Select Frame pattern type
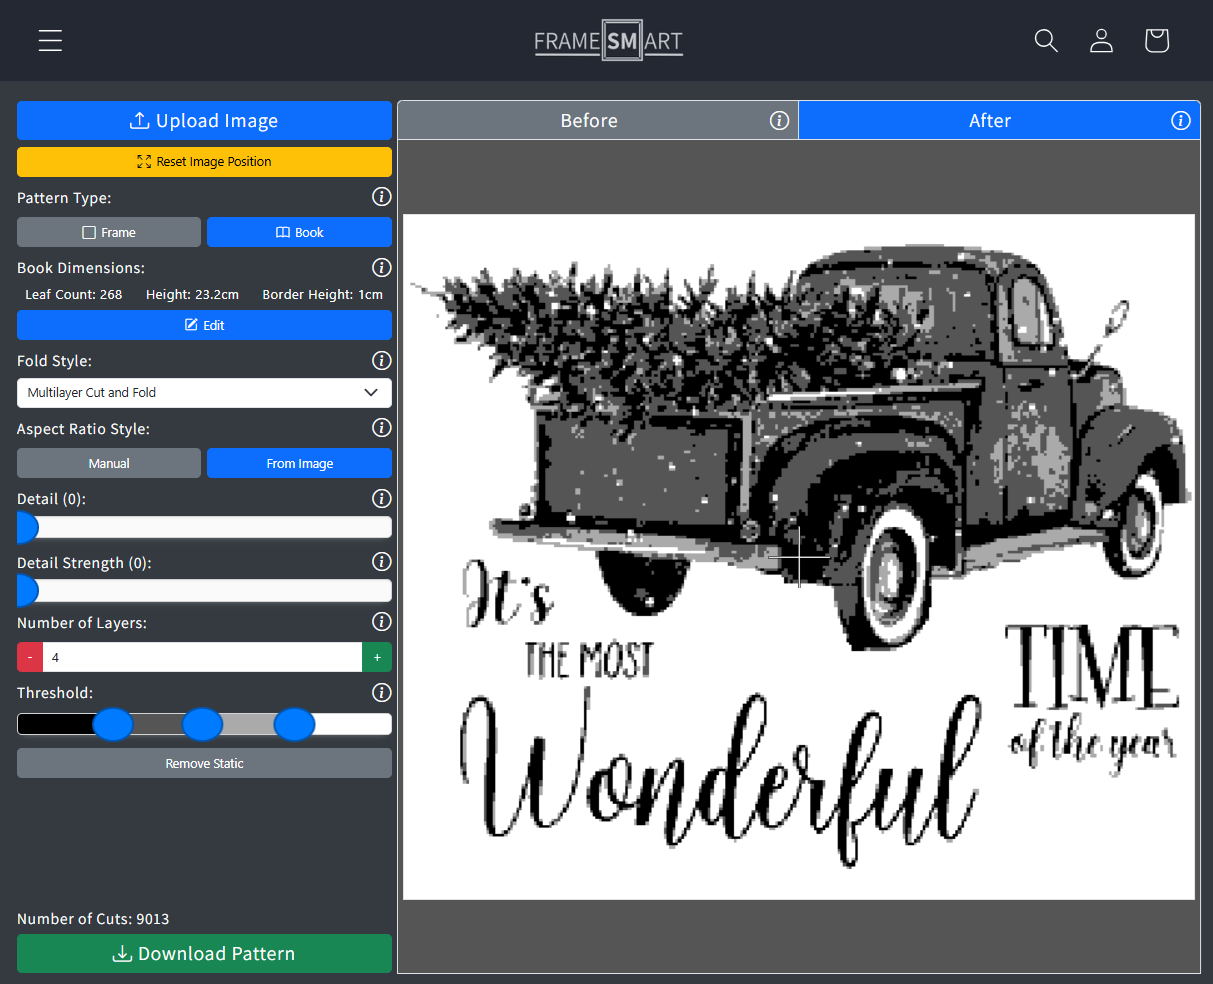 (109, 232)
